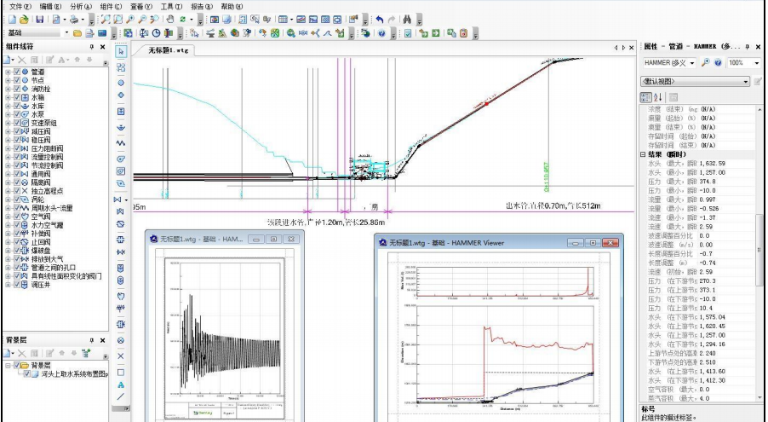Viewport: 768px width, 422px height.
Task: Select the Pump tool in vertical toolbar
Action: (x=121, y=159)
